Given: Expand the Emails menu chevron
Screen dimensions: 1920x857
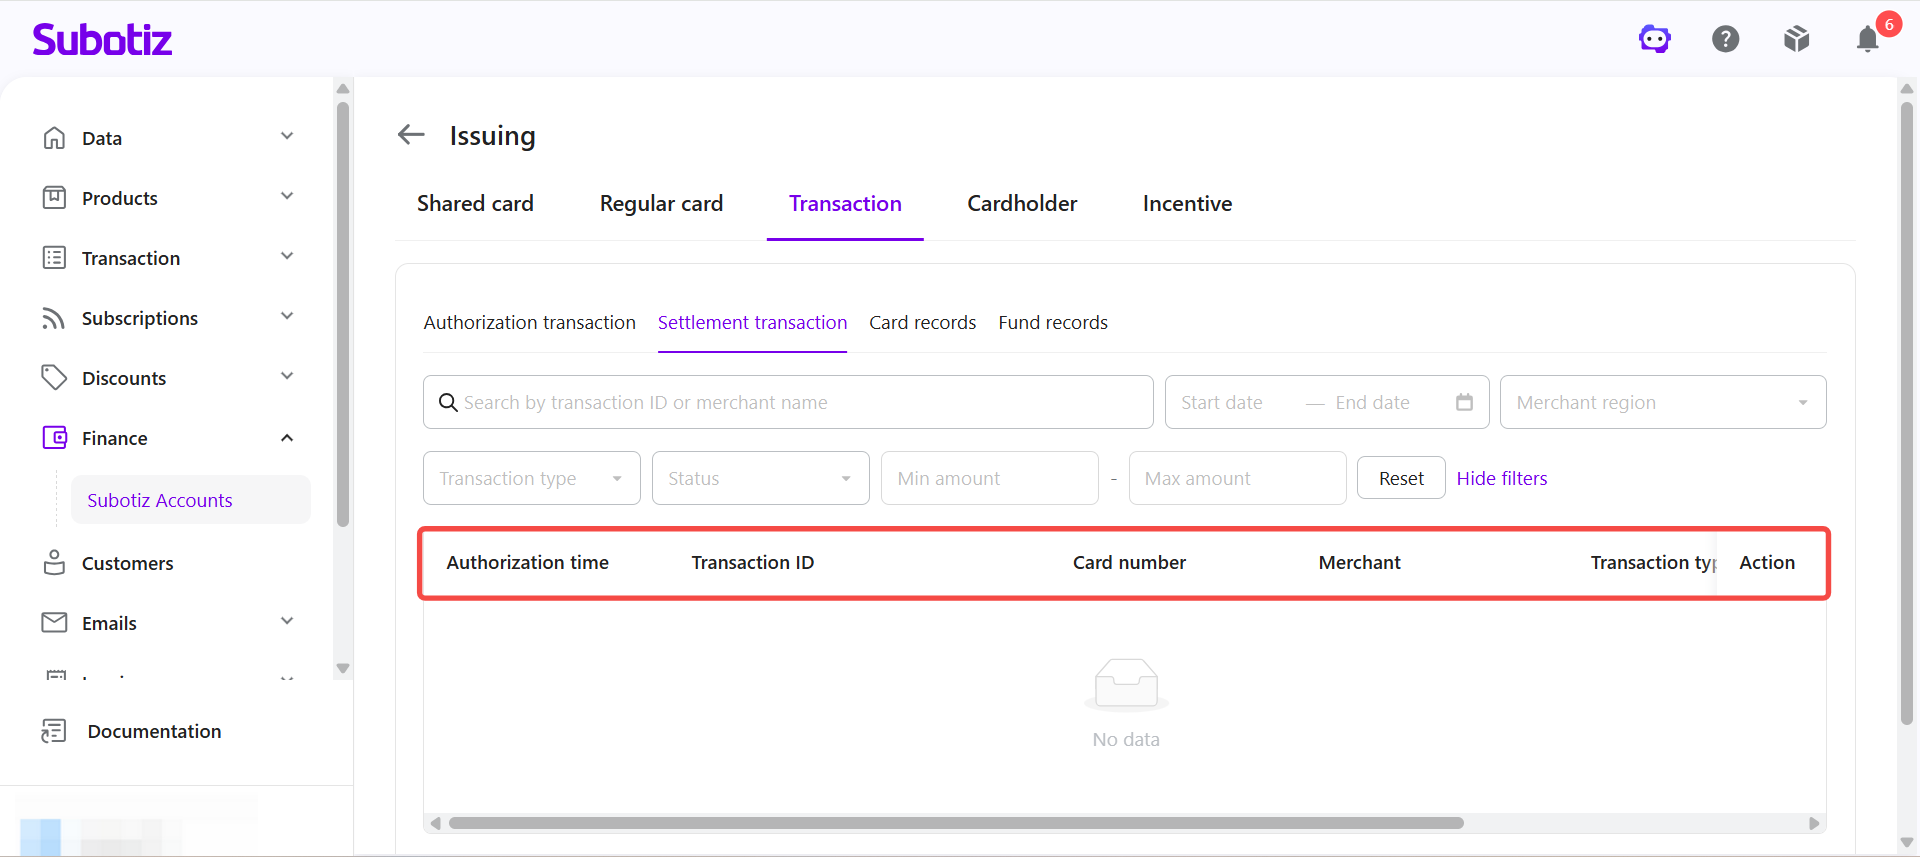Looking at the screenshot, I should tap(287, 622).
